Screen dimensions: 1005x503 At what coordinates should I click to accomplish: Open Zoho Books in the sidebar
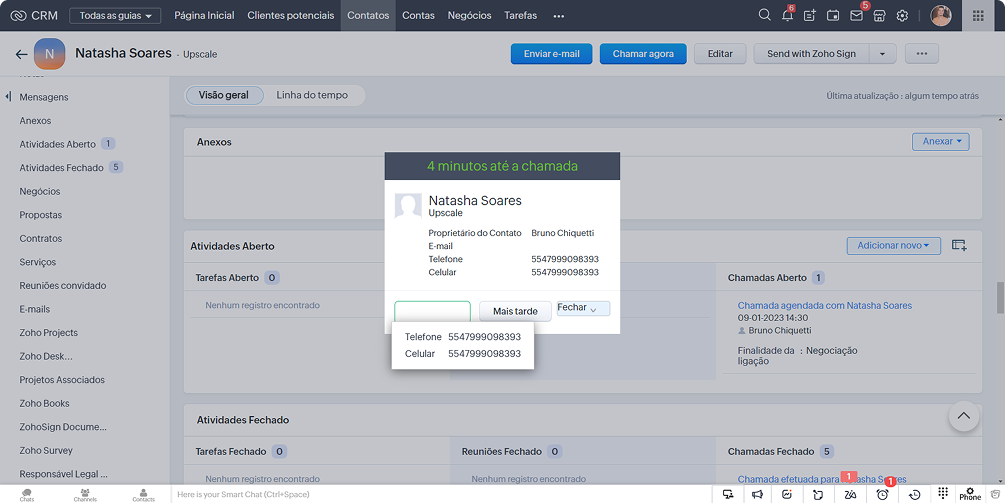pos(44,403)
